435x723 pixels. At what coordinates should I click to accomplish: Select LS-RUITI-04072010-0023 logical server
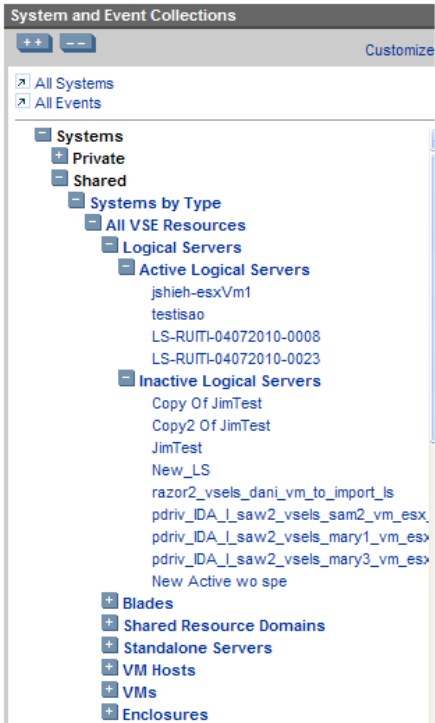click(x=236, y=359)
